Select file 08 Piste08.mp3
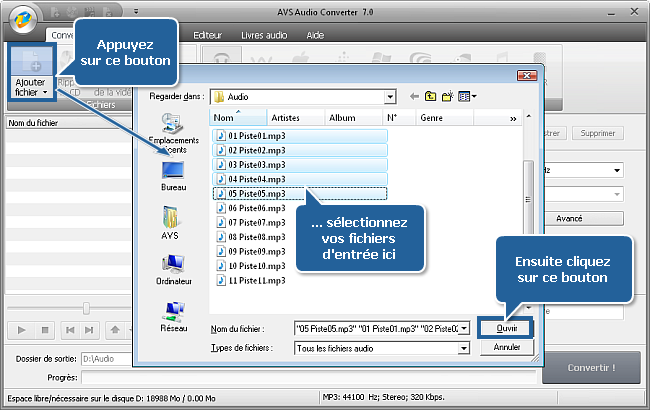The width and height of the screenshot is (650, 410). point(251,237)
